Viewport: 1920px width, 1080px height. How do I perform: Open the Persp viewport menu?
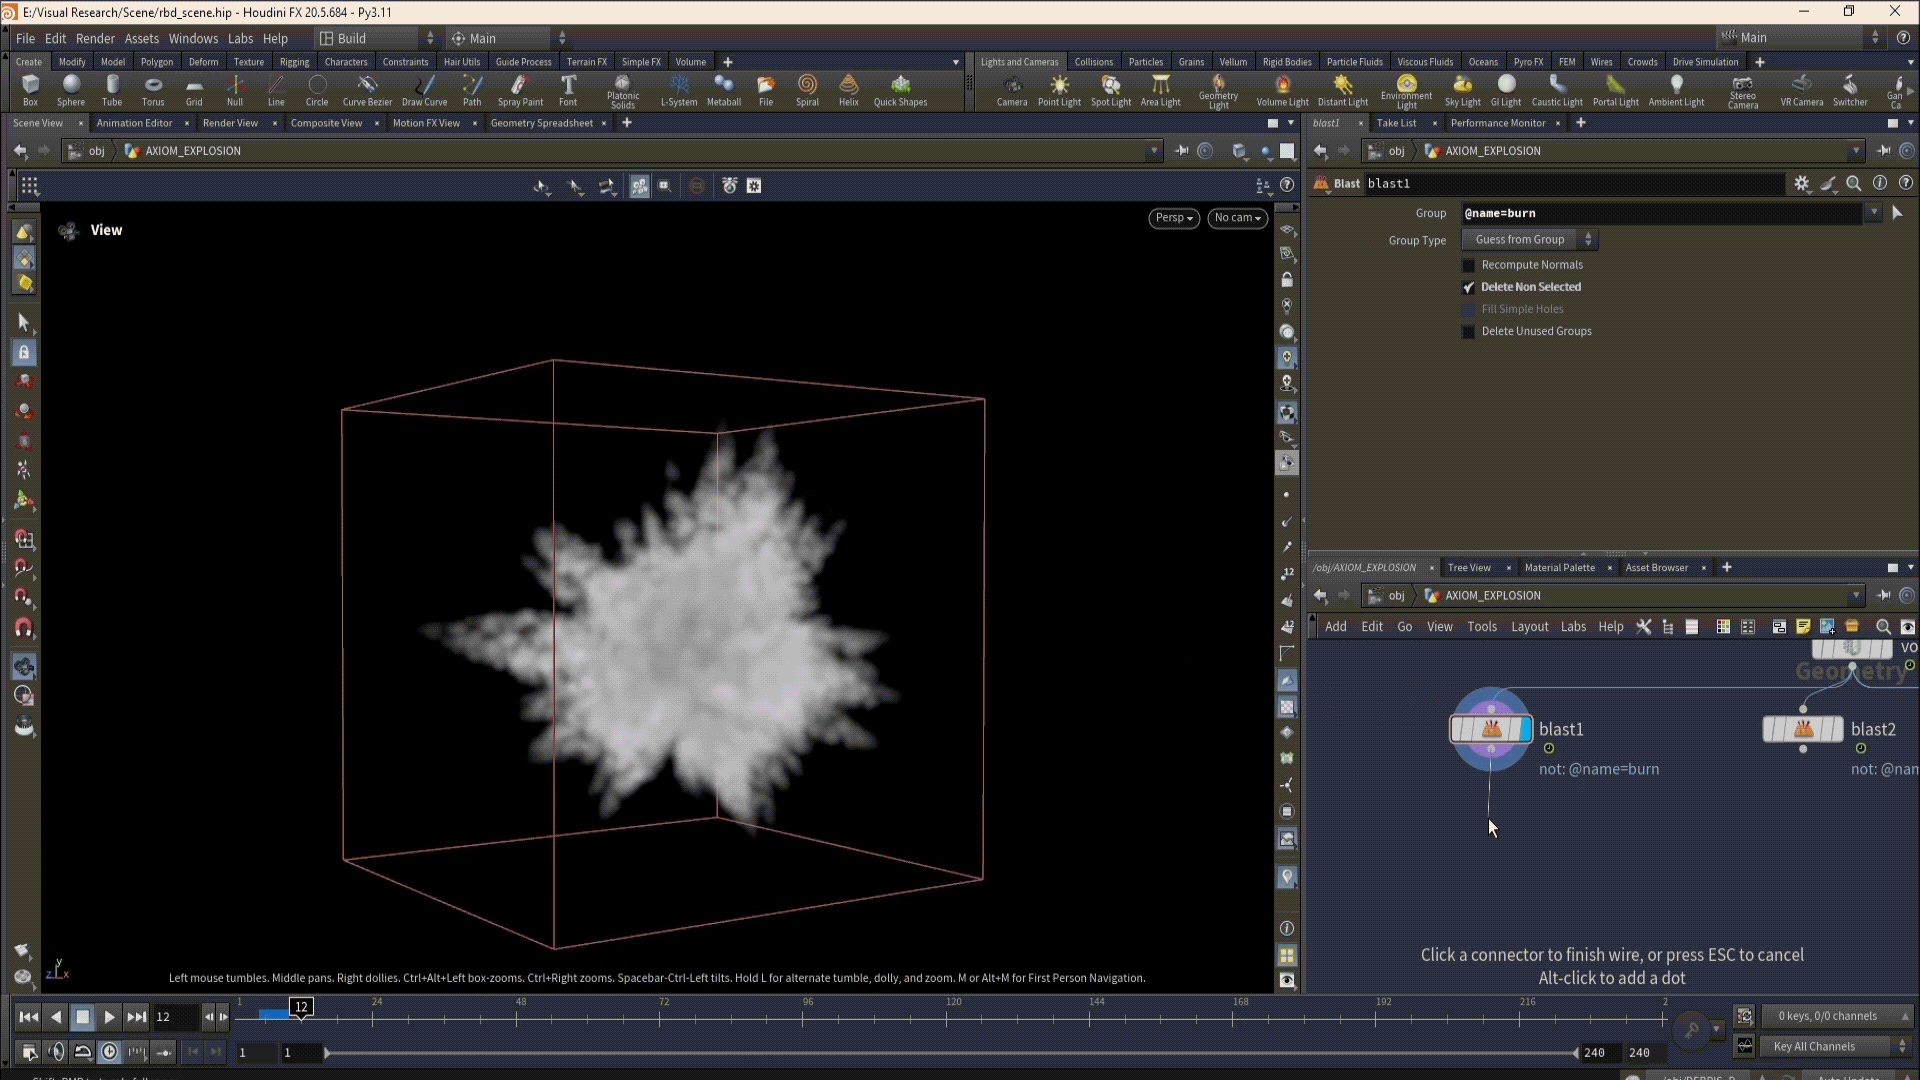pos(1173,218)
